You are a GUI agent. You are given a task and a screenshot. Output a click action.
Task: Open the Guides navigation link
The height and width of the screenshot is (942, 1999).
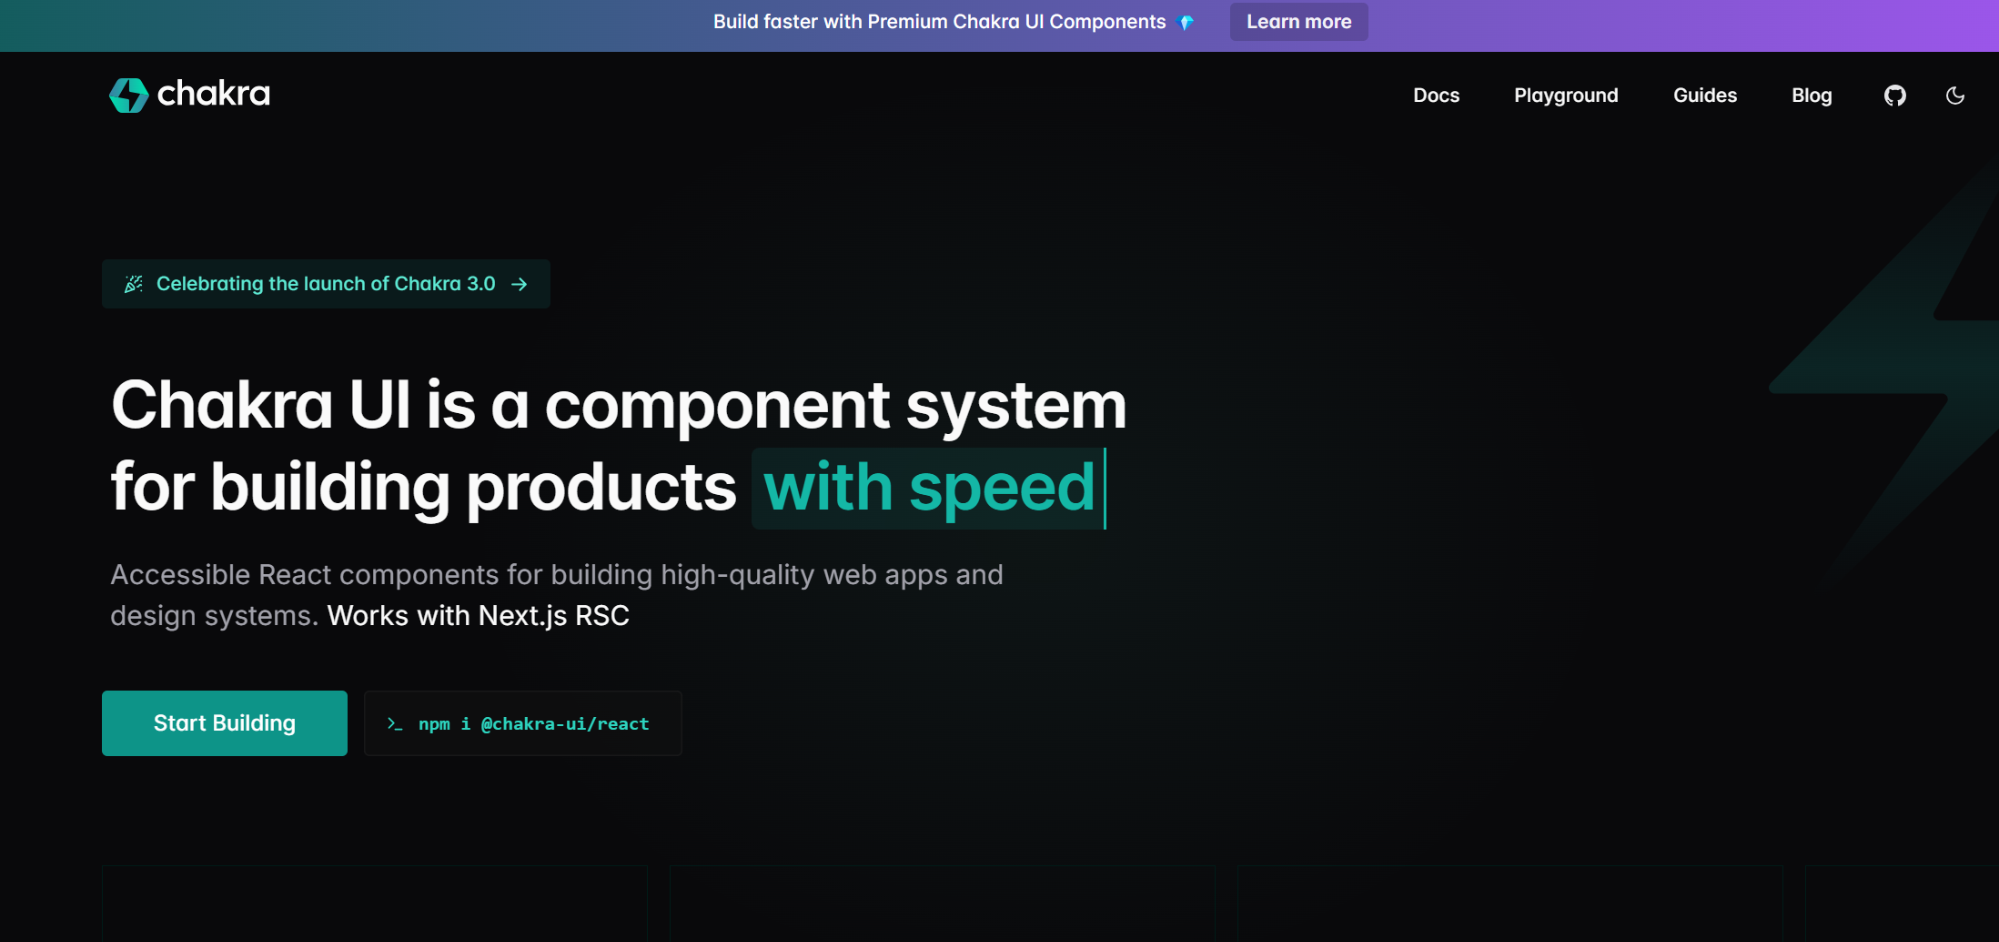(1705, 95)
